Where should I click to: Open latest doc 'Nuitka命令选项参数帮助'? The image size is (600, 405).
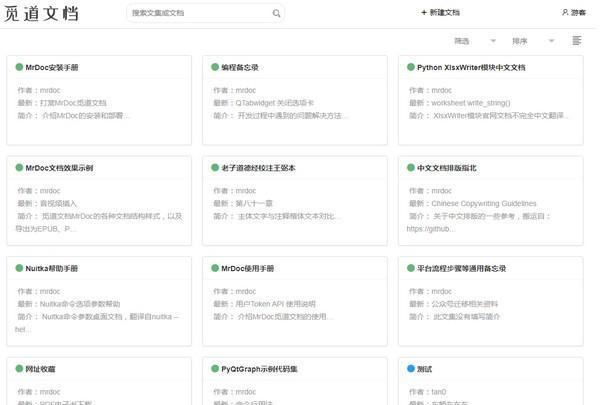(x=80, y=304)
